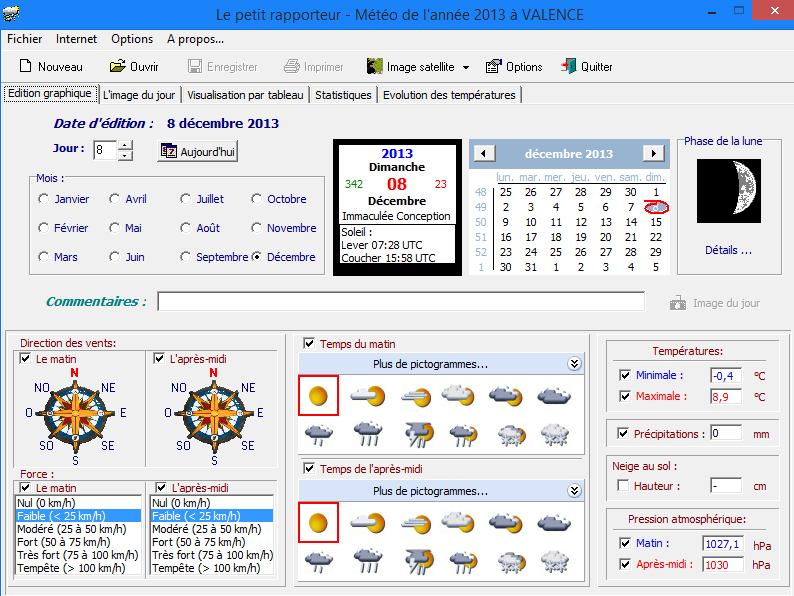Select heavy rain afternoon pictogram
Viewport: 794px width, 596px height.
pos(368,561)
